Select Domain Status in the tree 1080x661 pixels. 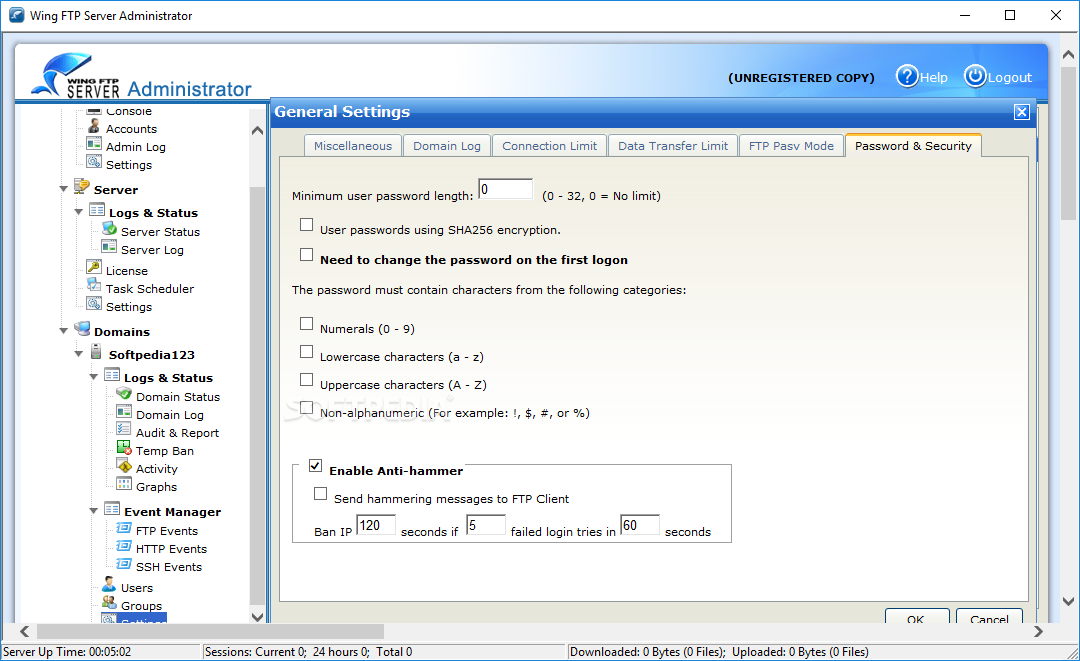178,397
